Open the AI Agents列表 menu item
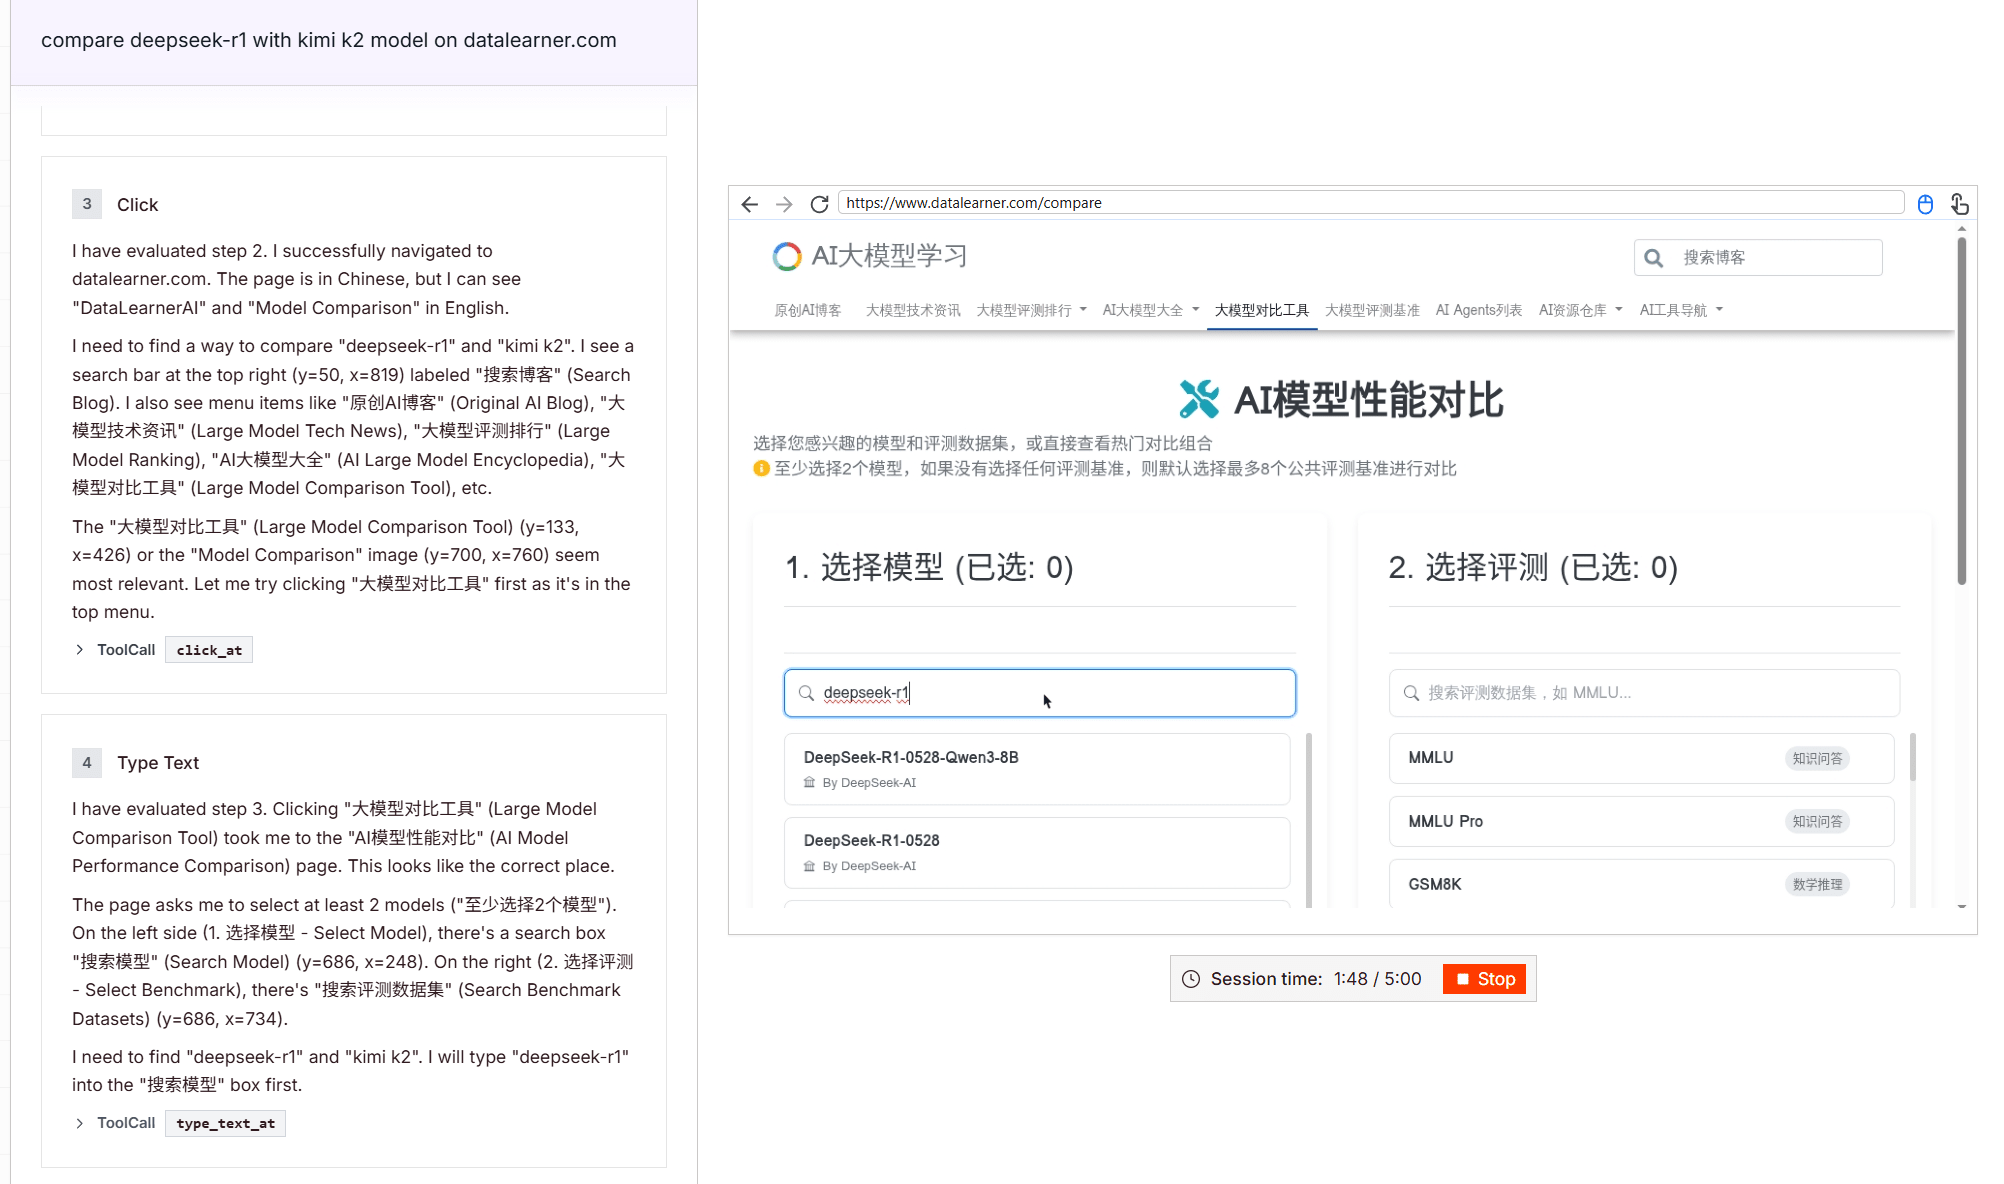 pos(1478,310)
